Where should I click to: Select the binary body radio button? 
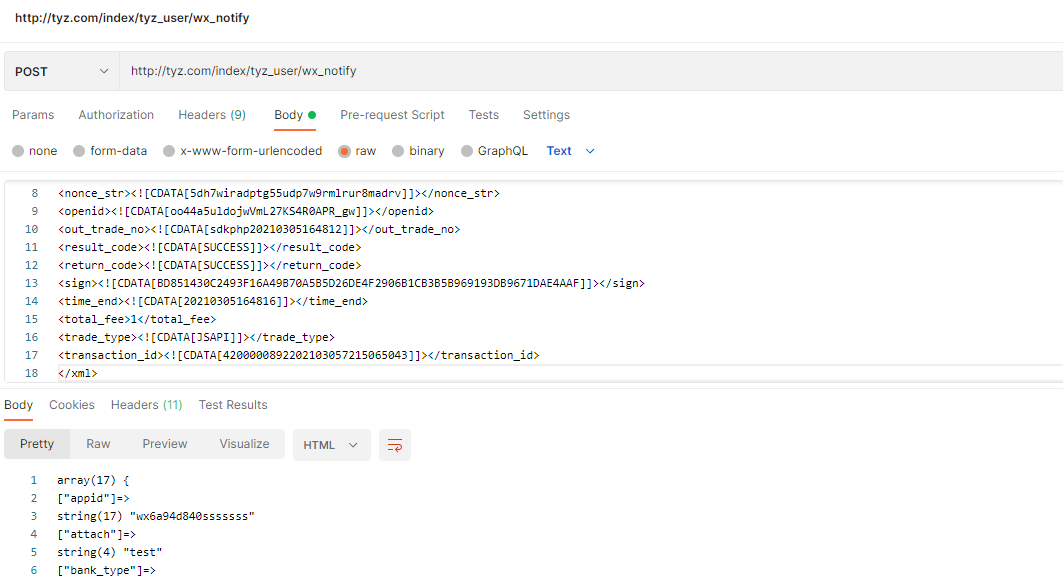[398, 151]
